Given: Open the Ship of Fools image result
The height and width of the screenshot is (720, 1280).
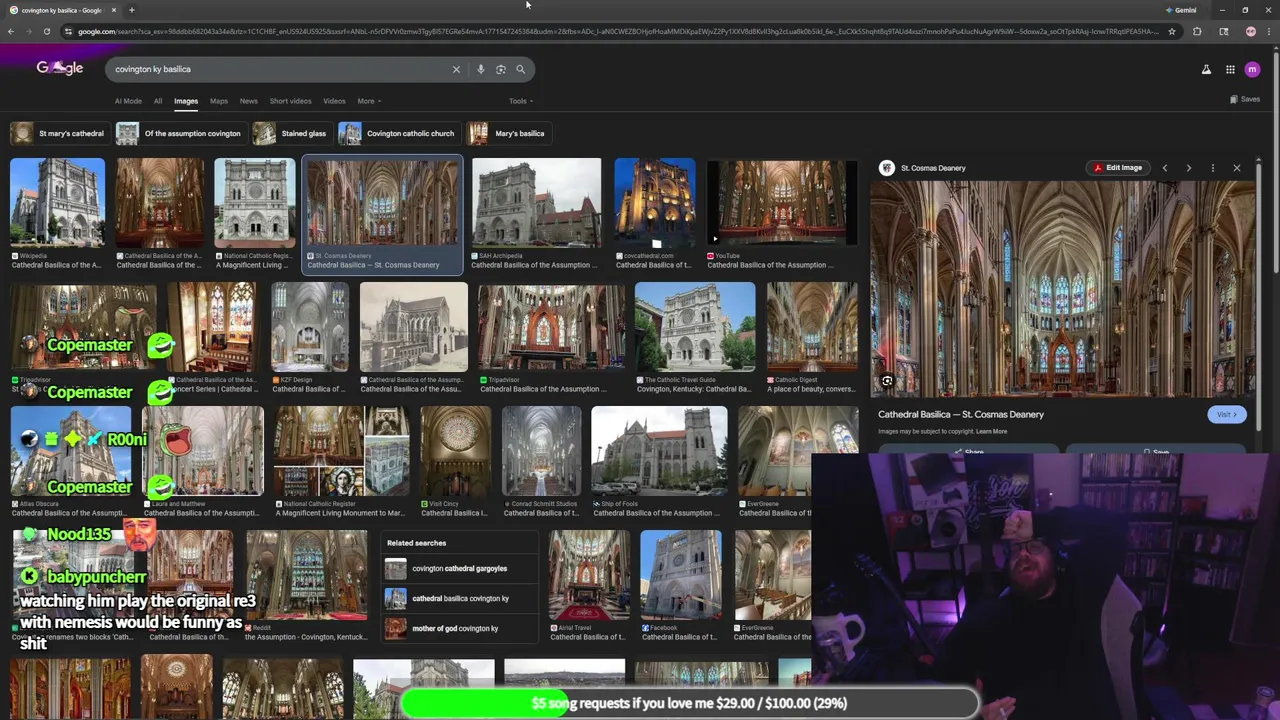Looking at the screenshot, I should tap(660, 451).
